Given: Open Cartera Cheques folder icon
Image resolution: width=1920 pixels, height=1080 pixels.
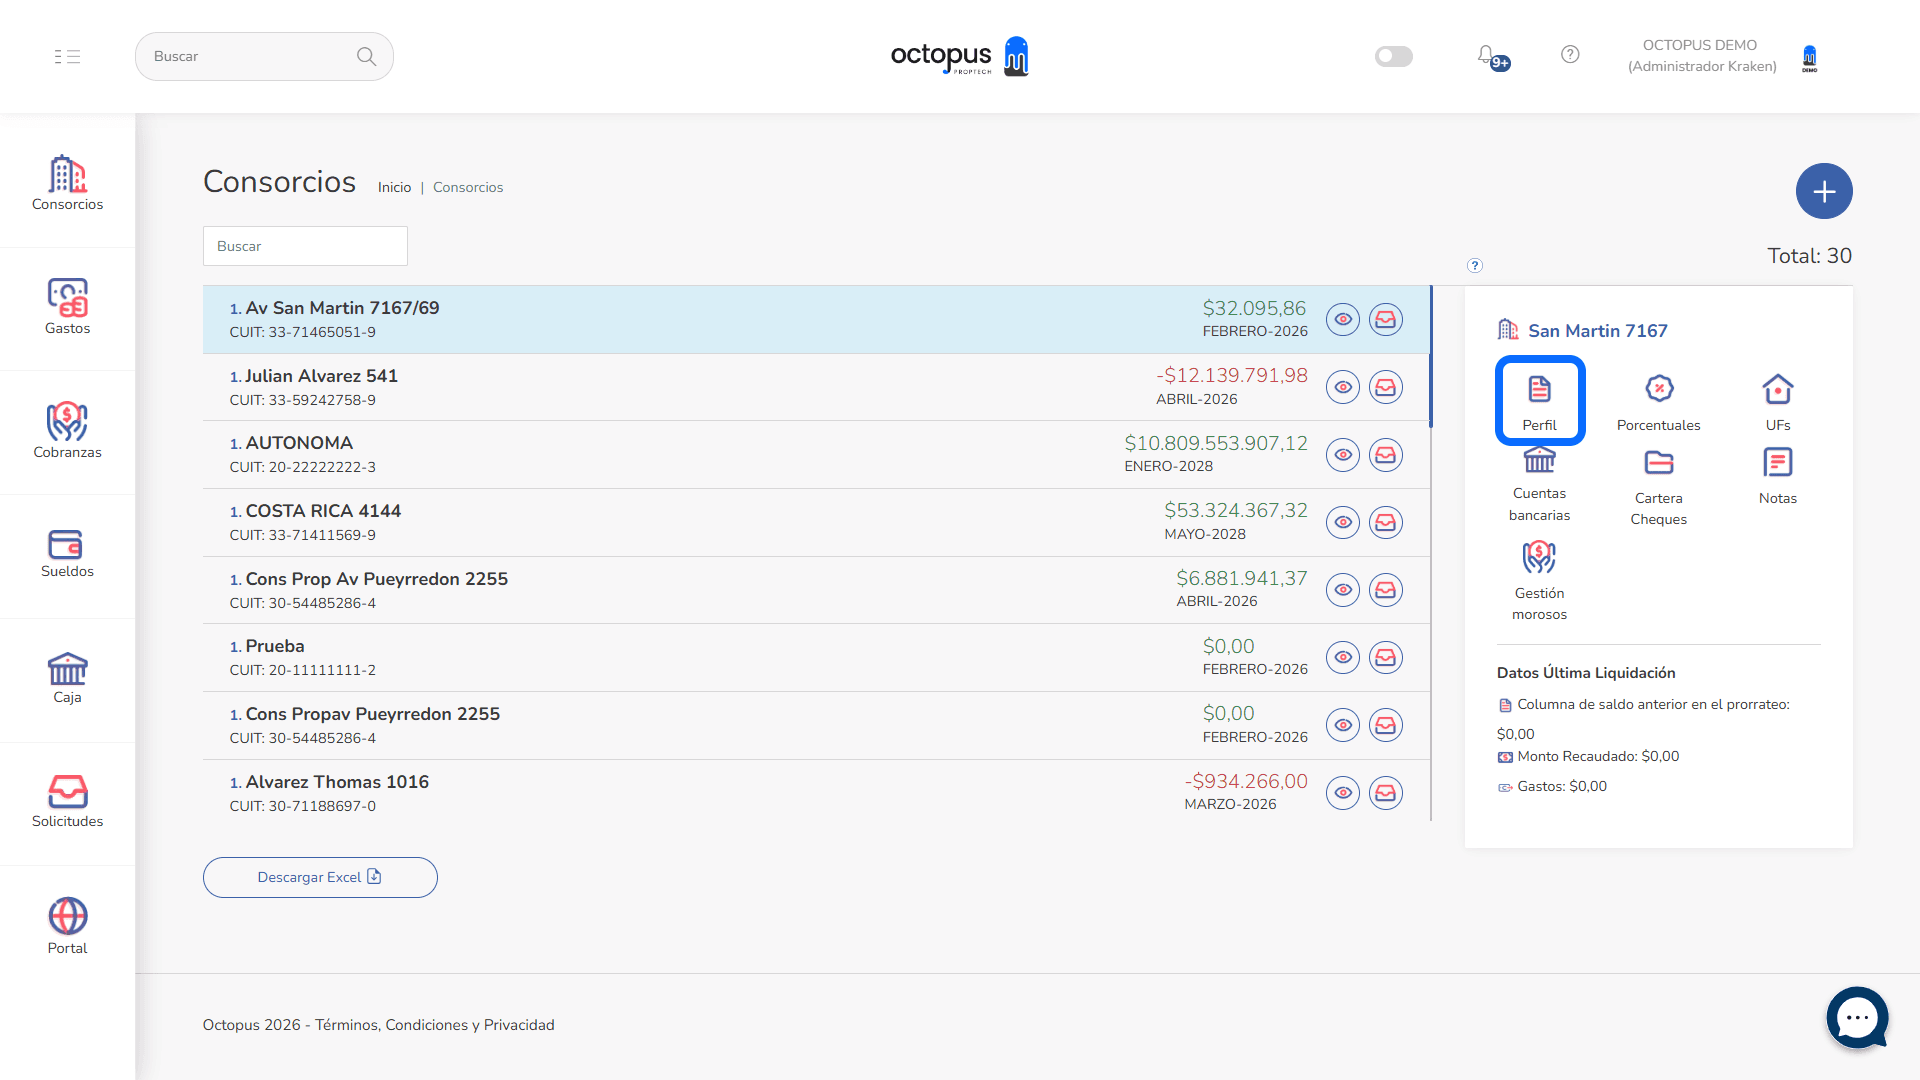Looking at the screenshot, I should pos(1658,463).
